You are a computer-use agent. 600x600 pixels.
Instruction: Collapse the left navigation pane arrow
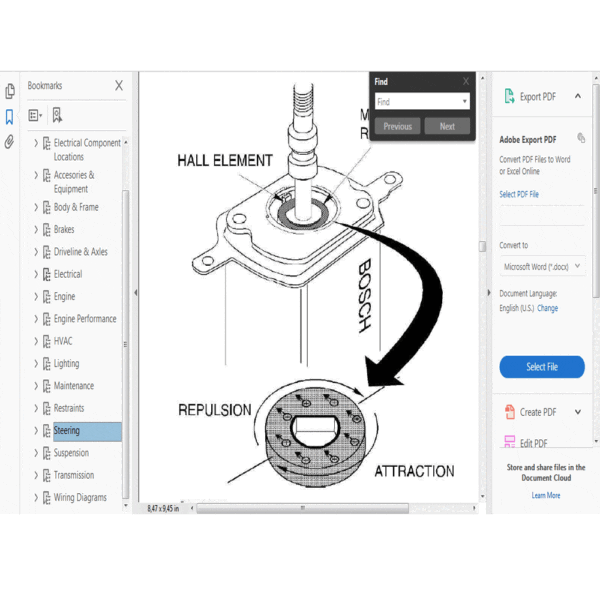136,293
